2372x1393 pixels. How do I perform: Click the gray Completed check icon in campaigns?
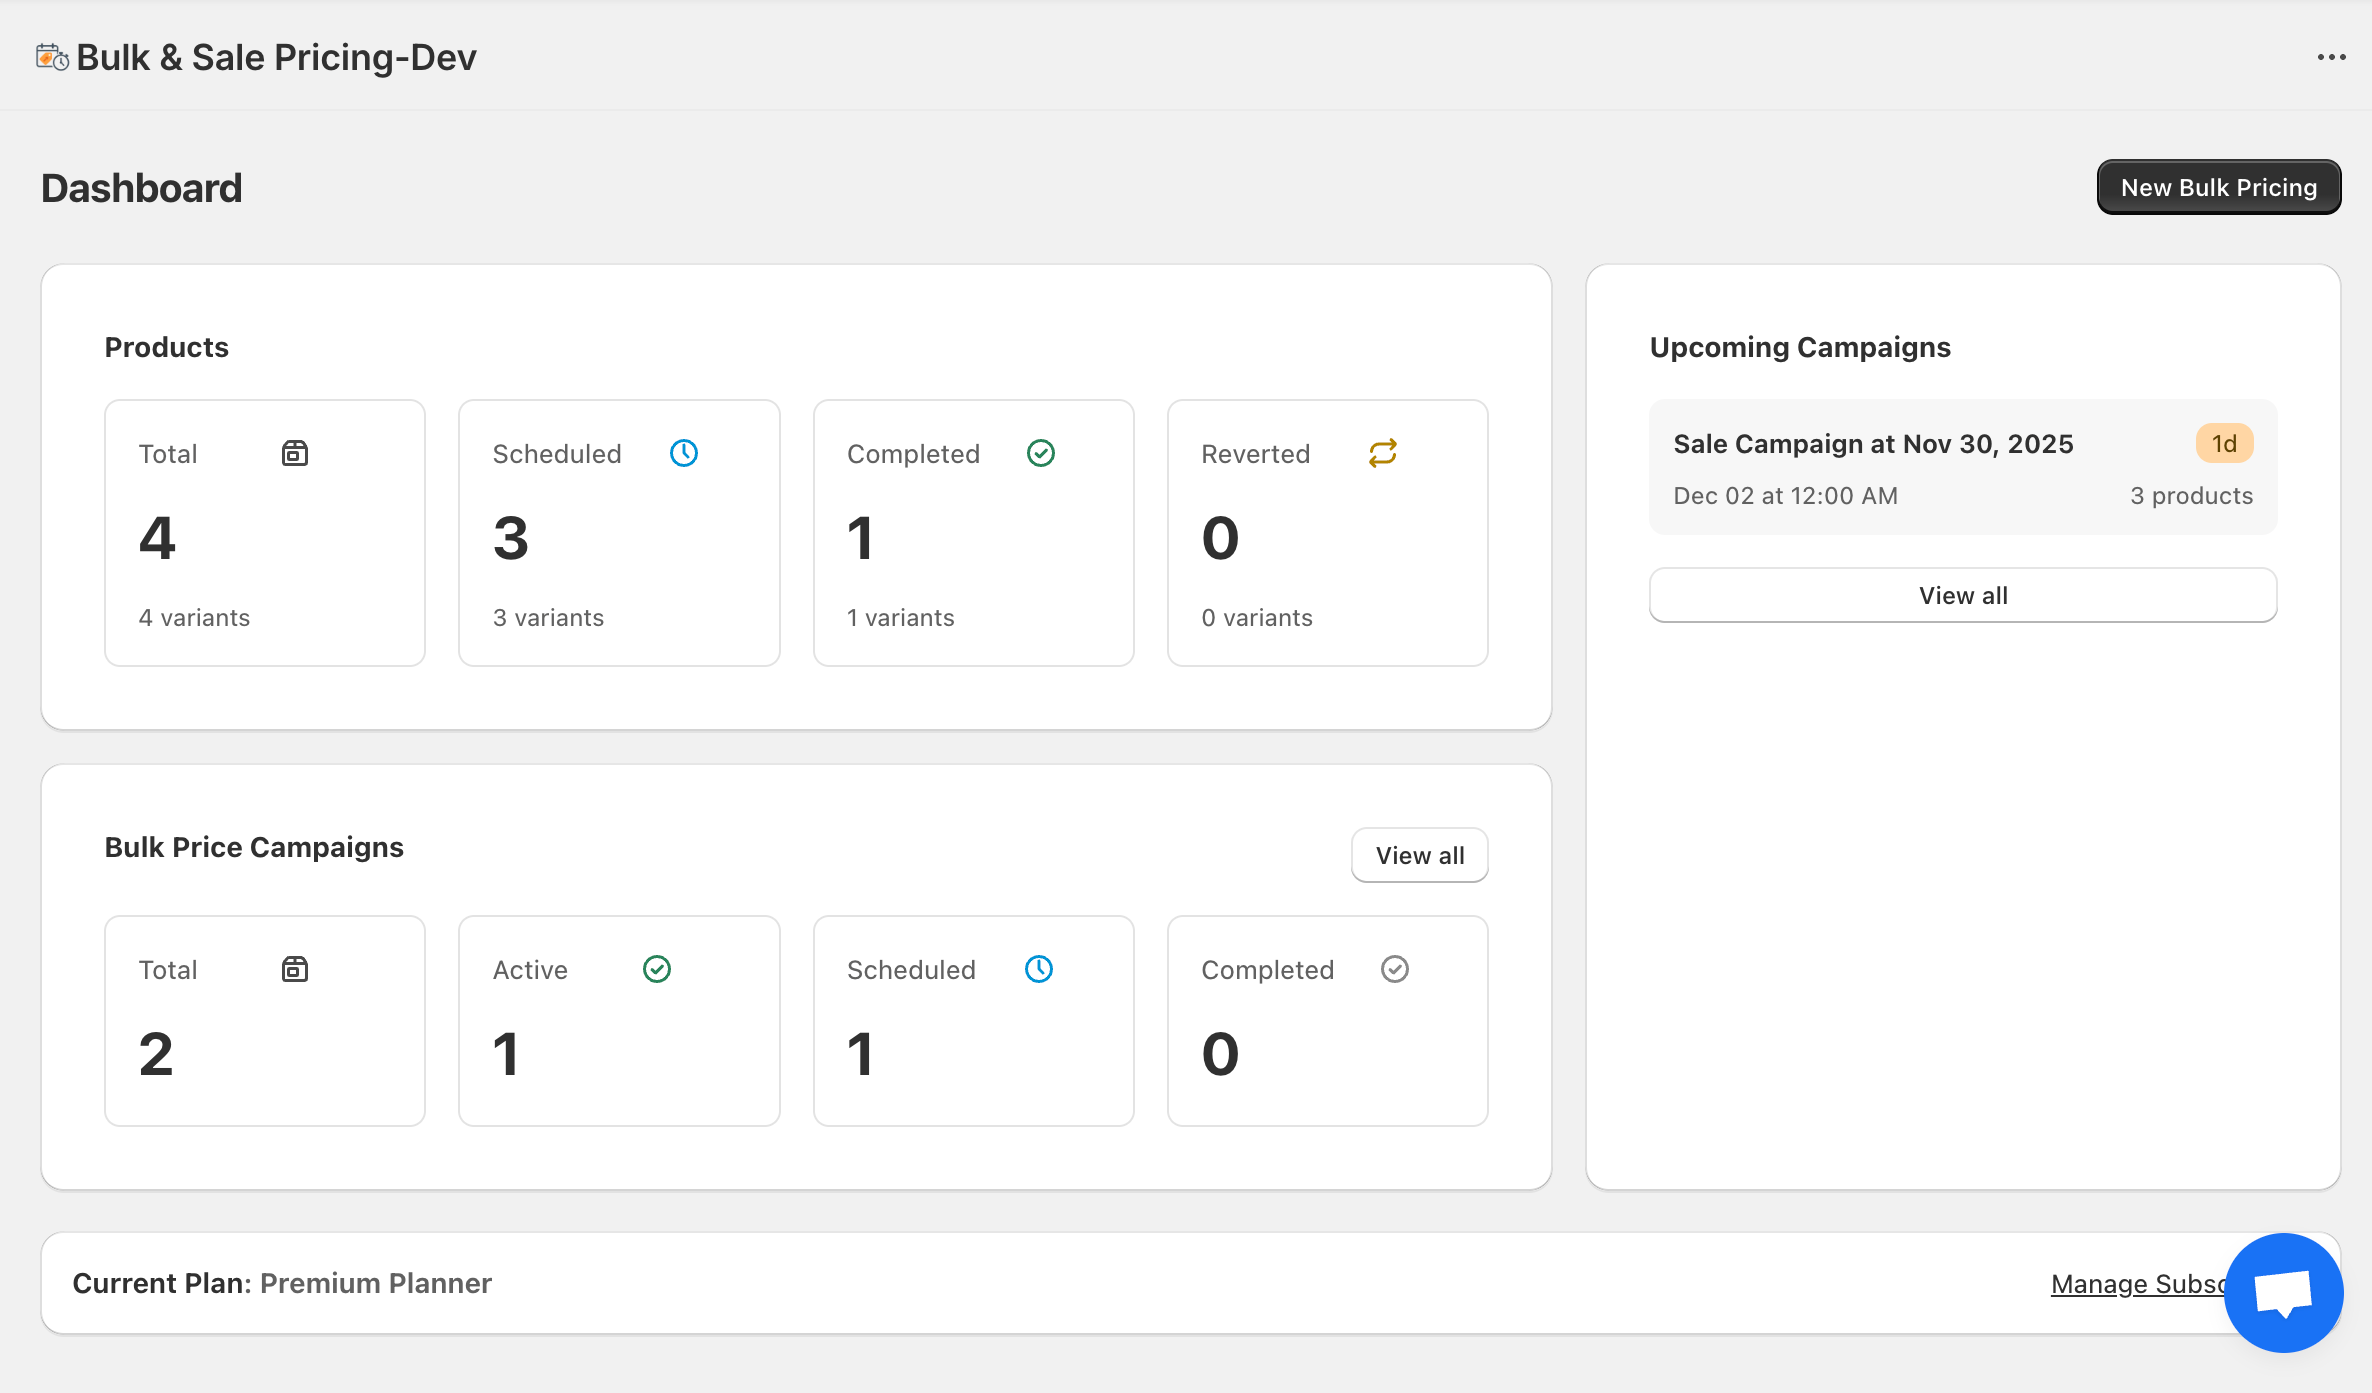[1395, 968]
